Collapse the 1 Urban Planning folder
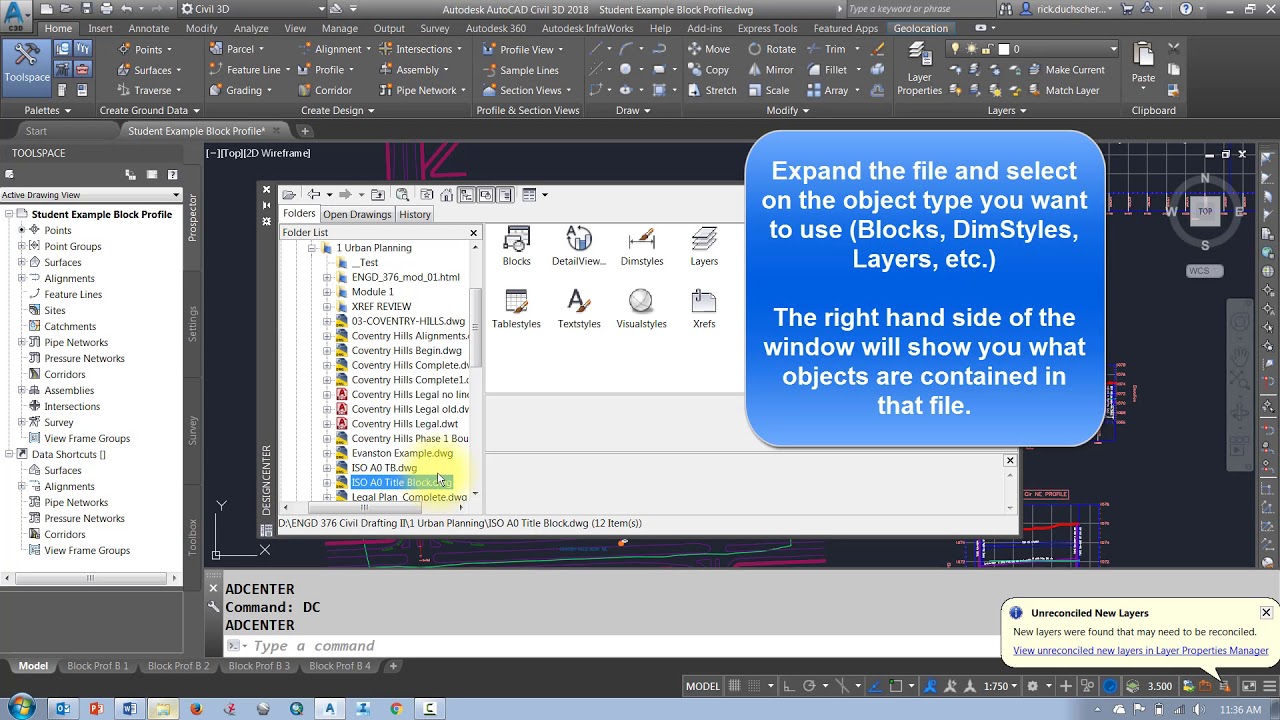The image size is (1280, 720). (312, 248)
